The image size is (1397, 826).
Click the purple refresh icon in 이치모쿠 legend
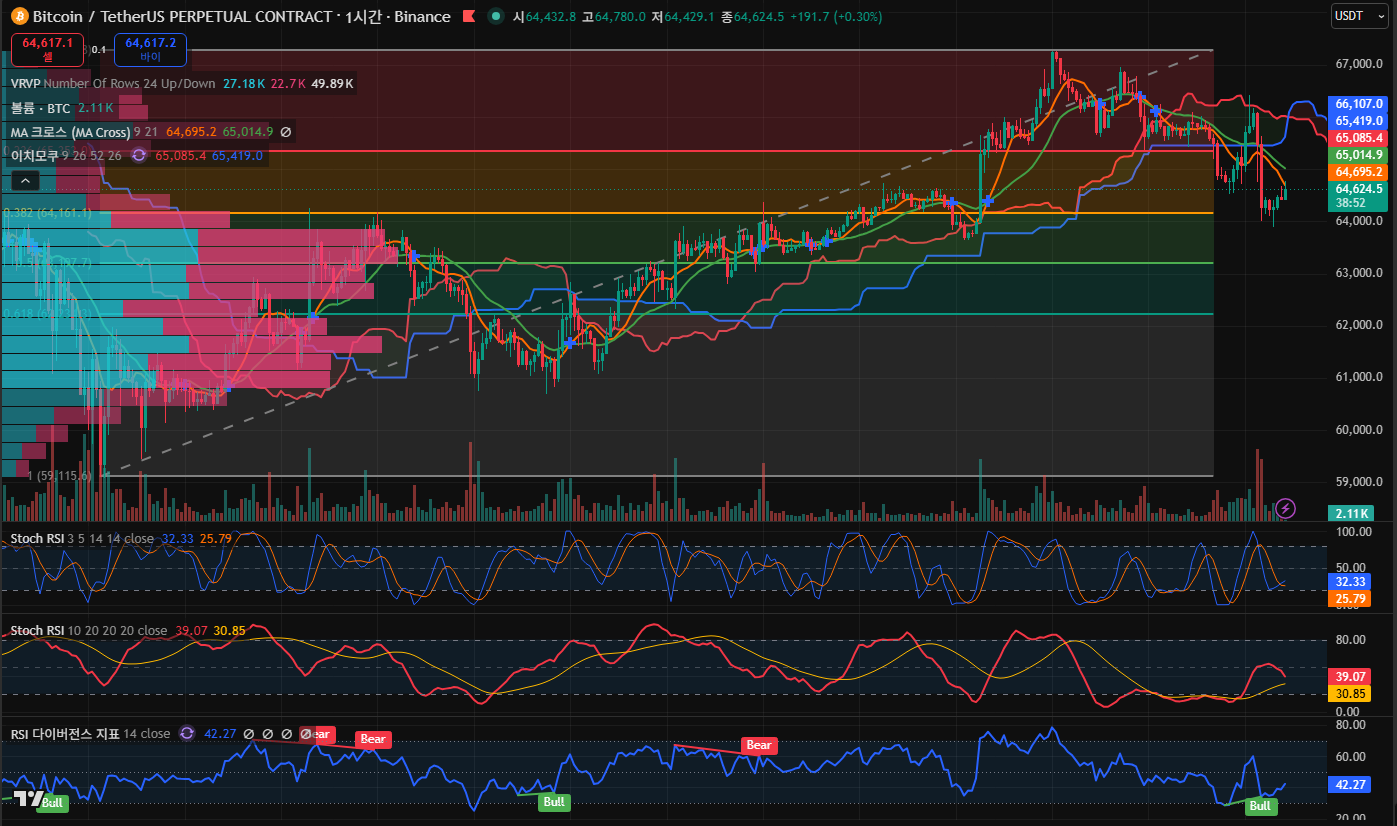point(139,155)
